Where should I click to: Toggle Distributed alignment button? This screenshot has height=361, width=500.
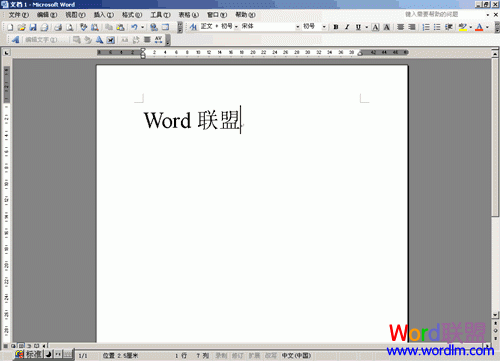(412, 27)
